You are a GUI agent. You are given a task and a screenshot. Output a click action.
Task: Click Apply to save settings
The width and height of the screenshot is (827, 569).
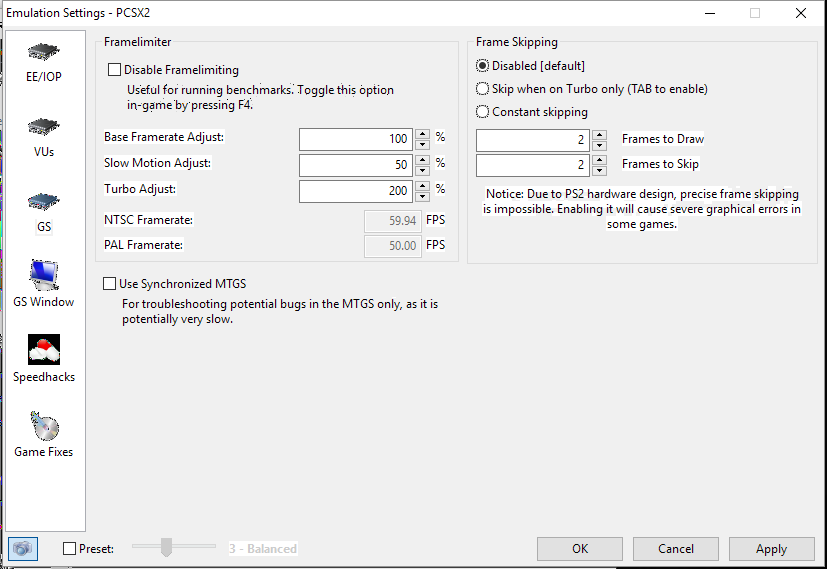click(x=772, y=549)
